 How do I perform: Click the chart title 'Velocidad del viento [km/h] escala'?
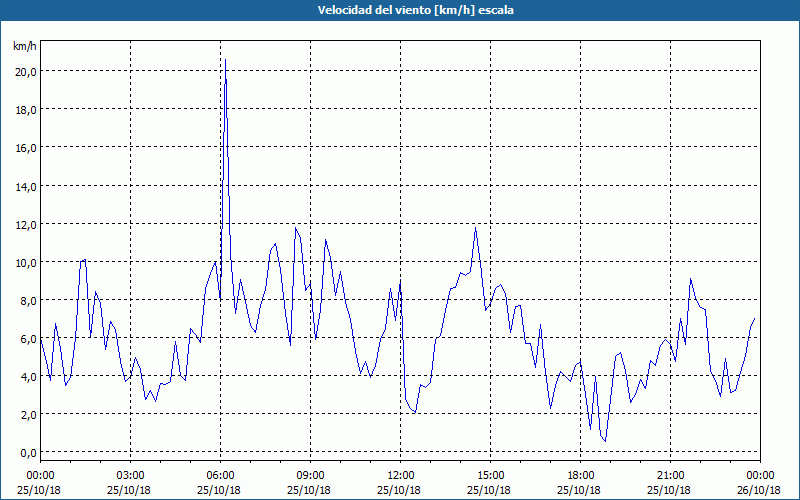pyautogui.click(x=415, y=10)
